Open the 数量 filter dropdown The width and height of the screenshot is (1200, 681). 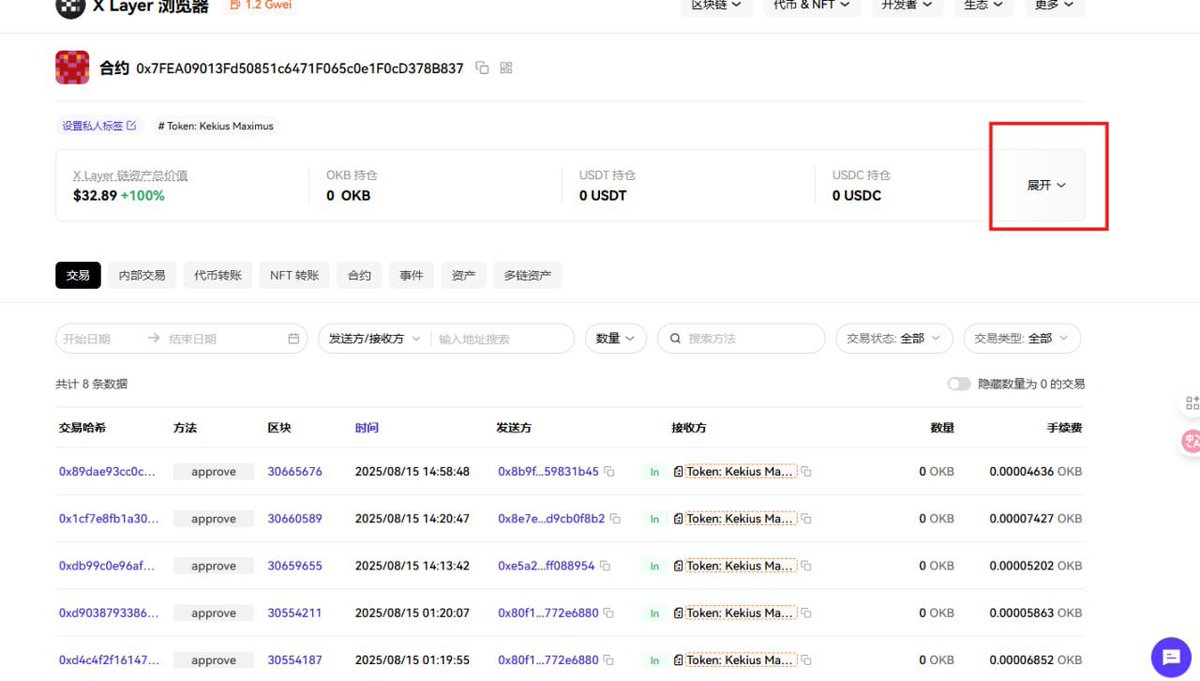coord(616,339)
